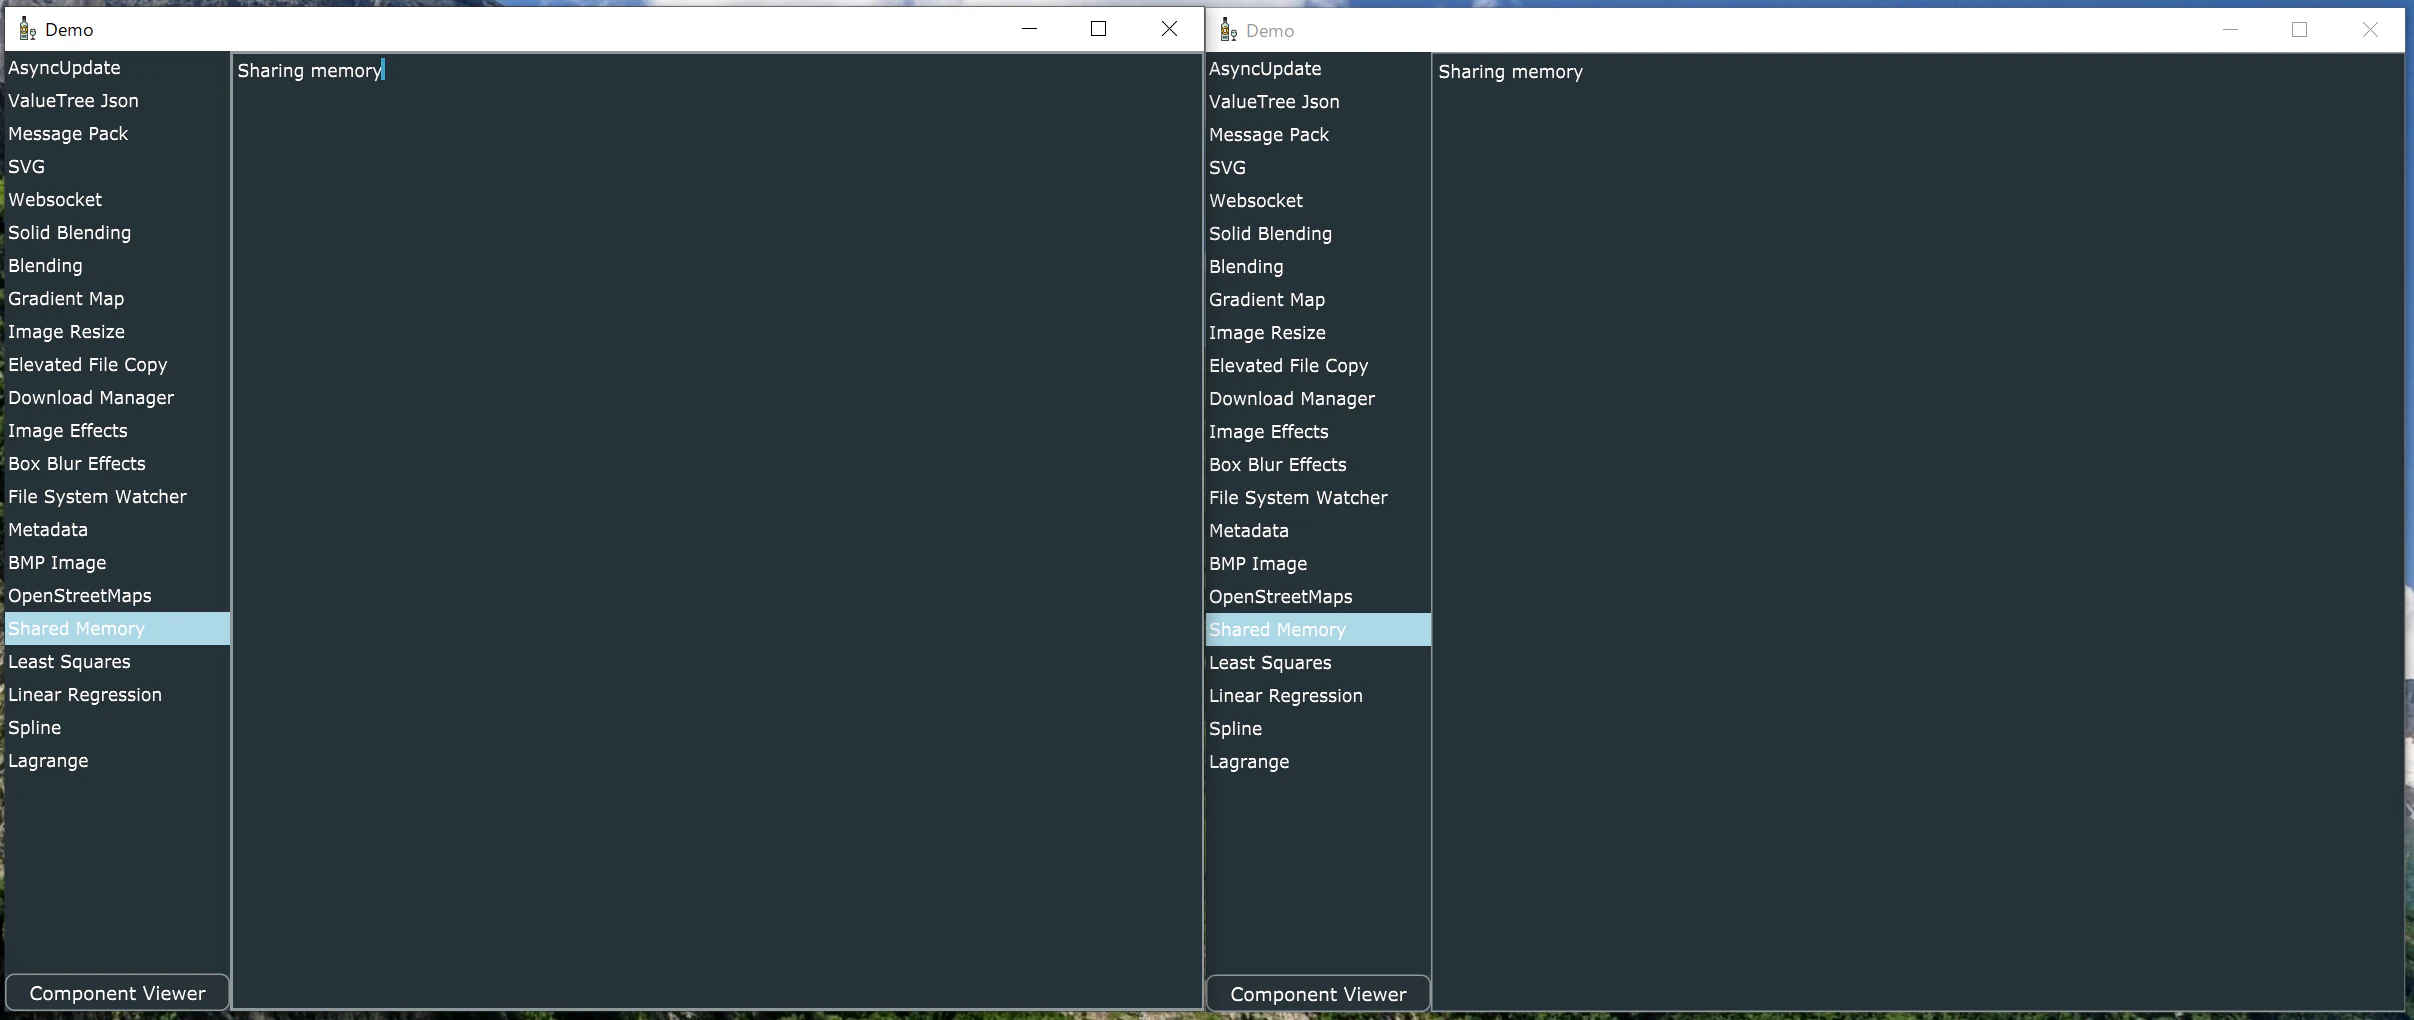Open Websocket demo in the left window

click(118, 200)
